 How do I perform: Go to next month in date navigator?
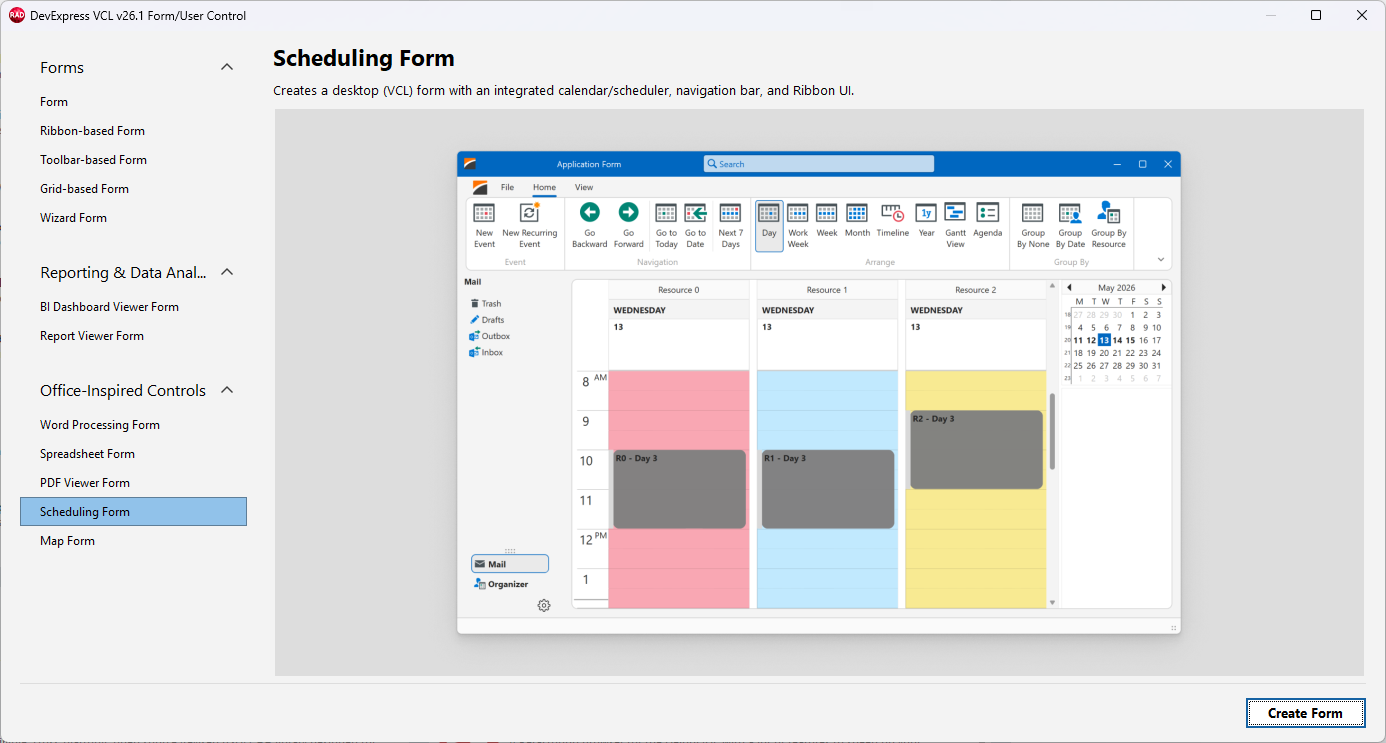coord(1163,288)
